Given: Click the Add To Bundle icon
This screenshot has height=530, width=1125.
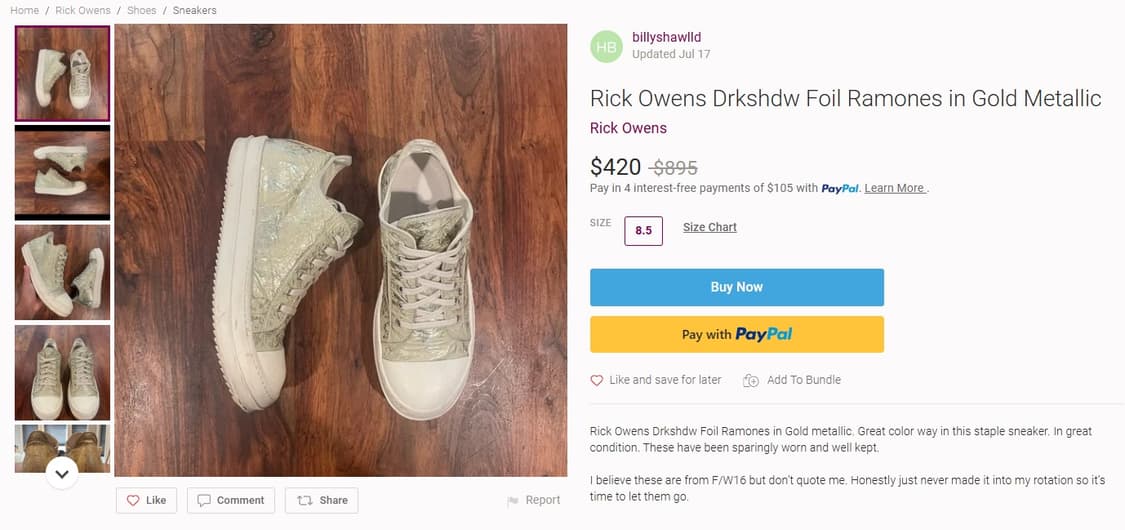Looking at the screenshot, I should click(x=753, y=380).
